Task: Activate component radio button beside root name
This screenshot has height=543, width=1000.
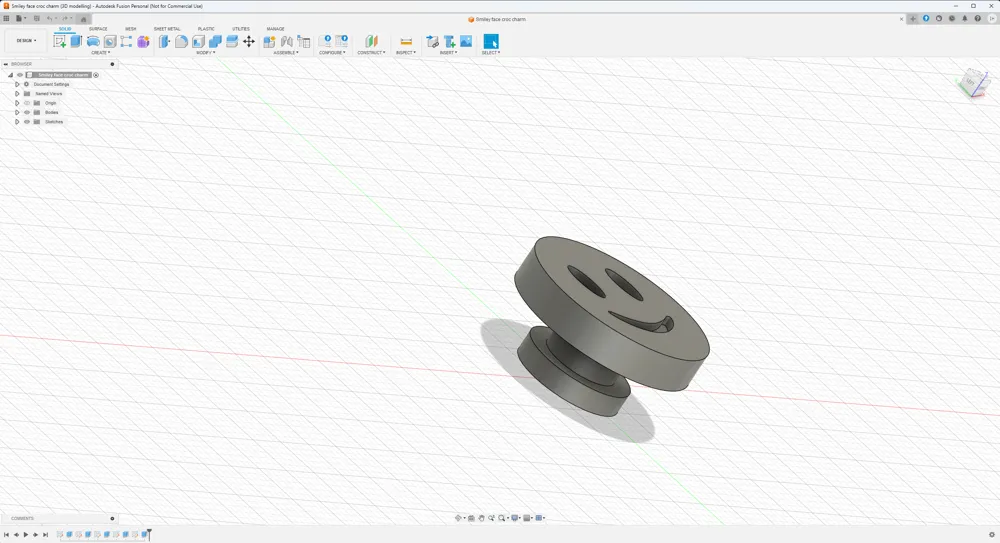Action: 96,75
